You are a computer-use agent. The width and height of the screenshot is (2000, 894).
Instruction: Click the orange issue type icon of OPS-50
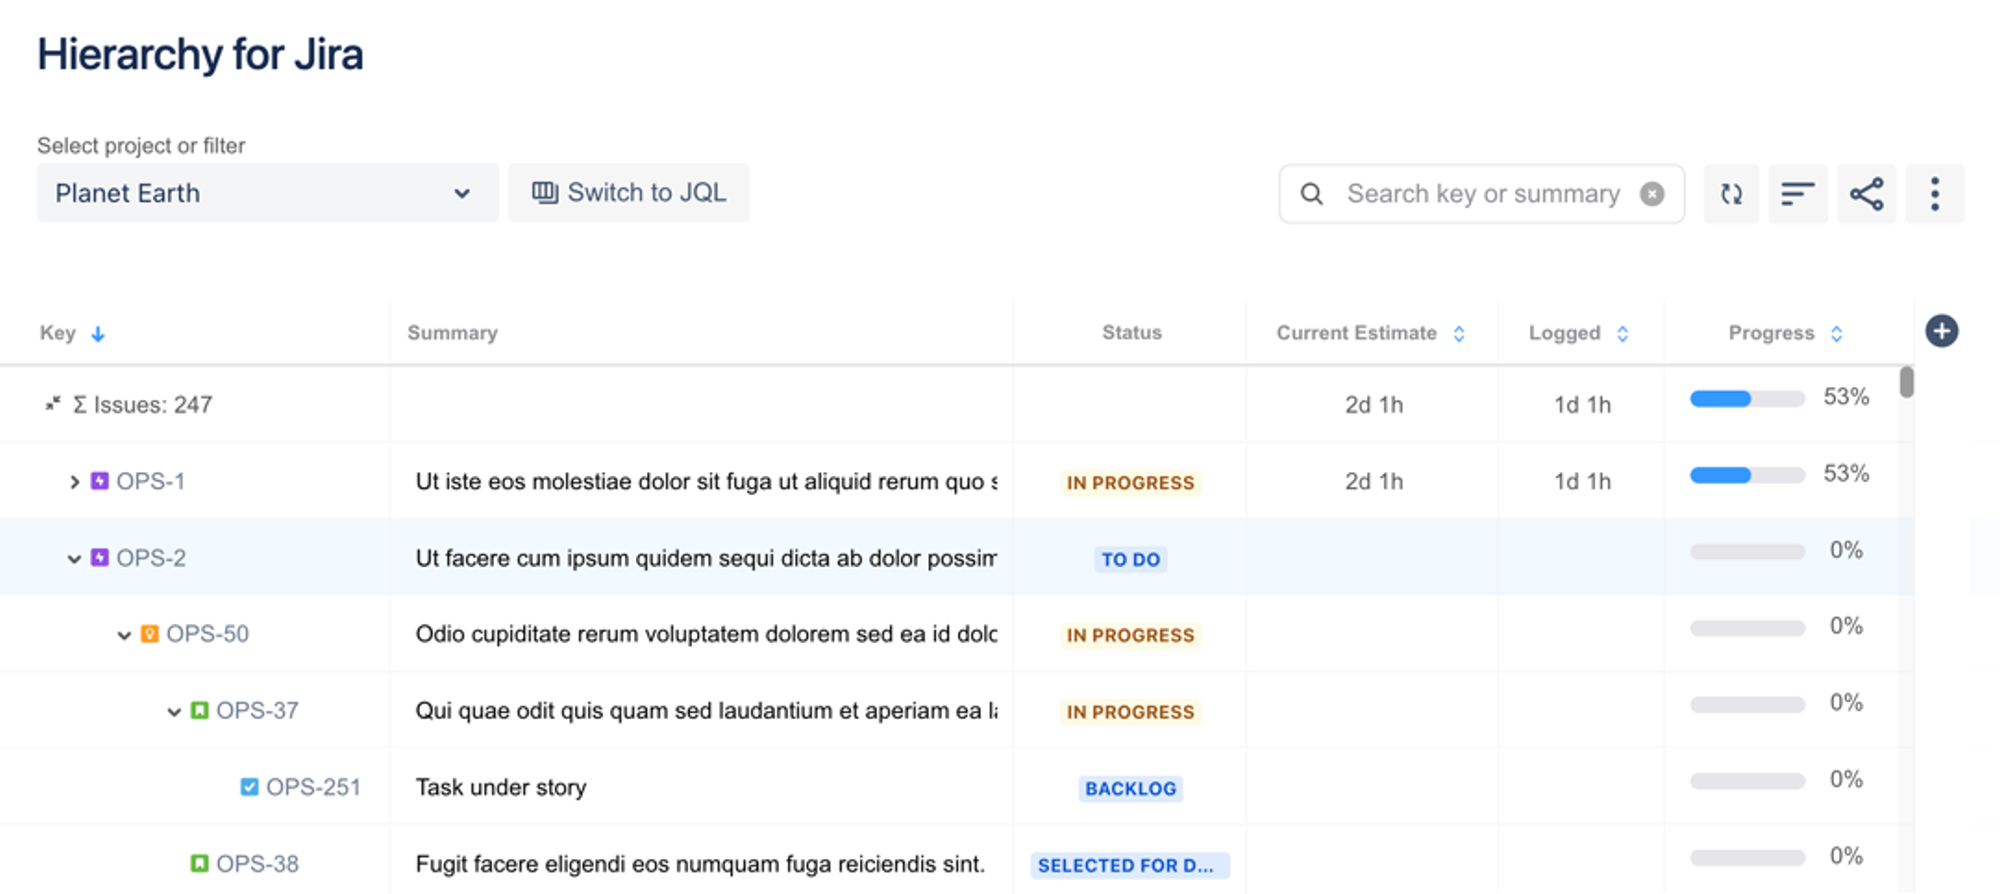[150, 634]
